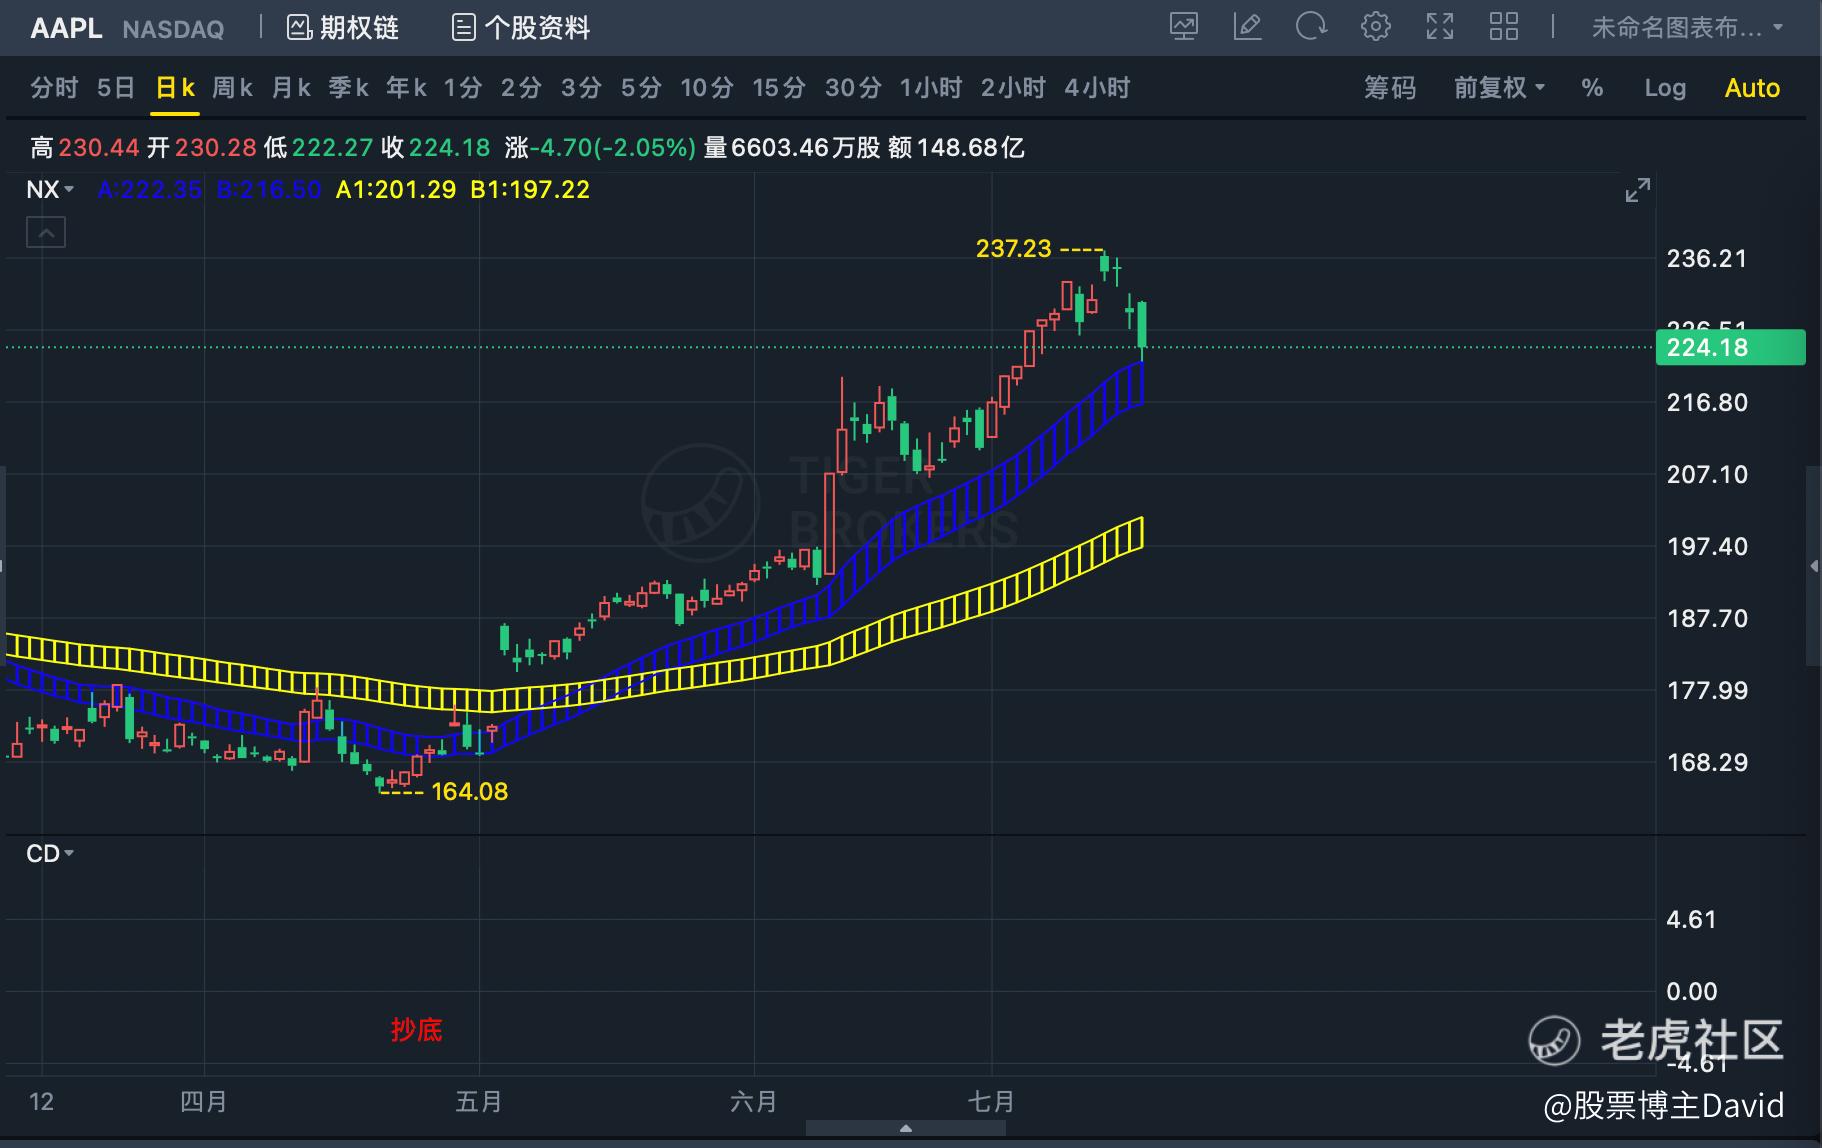This screenshot has height=1148, width=1822.
Task: Click the AAPL ticker symbol
Action: pos(66,28)
